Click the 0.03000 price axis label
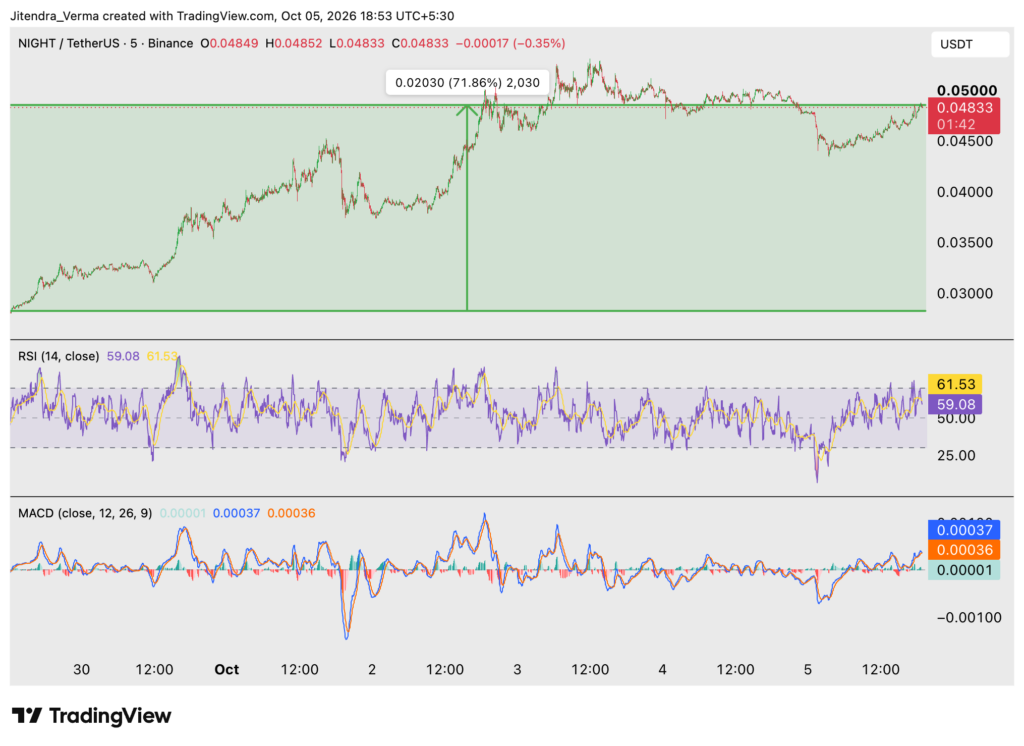Viewport: 1024px width, 746px height. (x=965, y=293)
